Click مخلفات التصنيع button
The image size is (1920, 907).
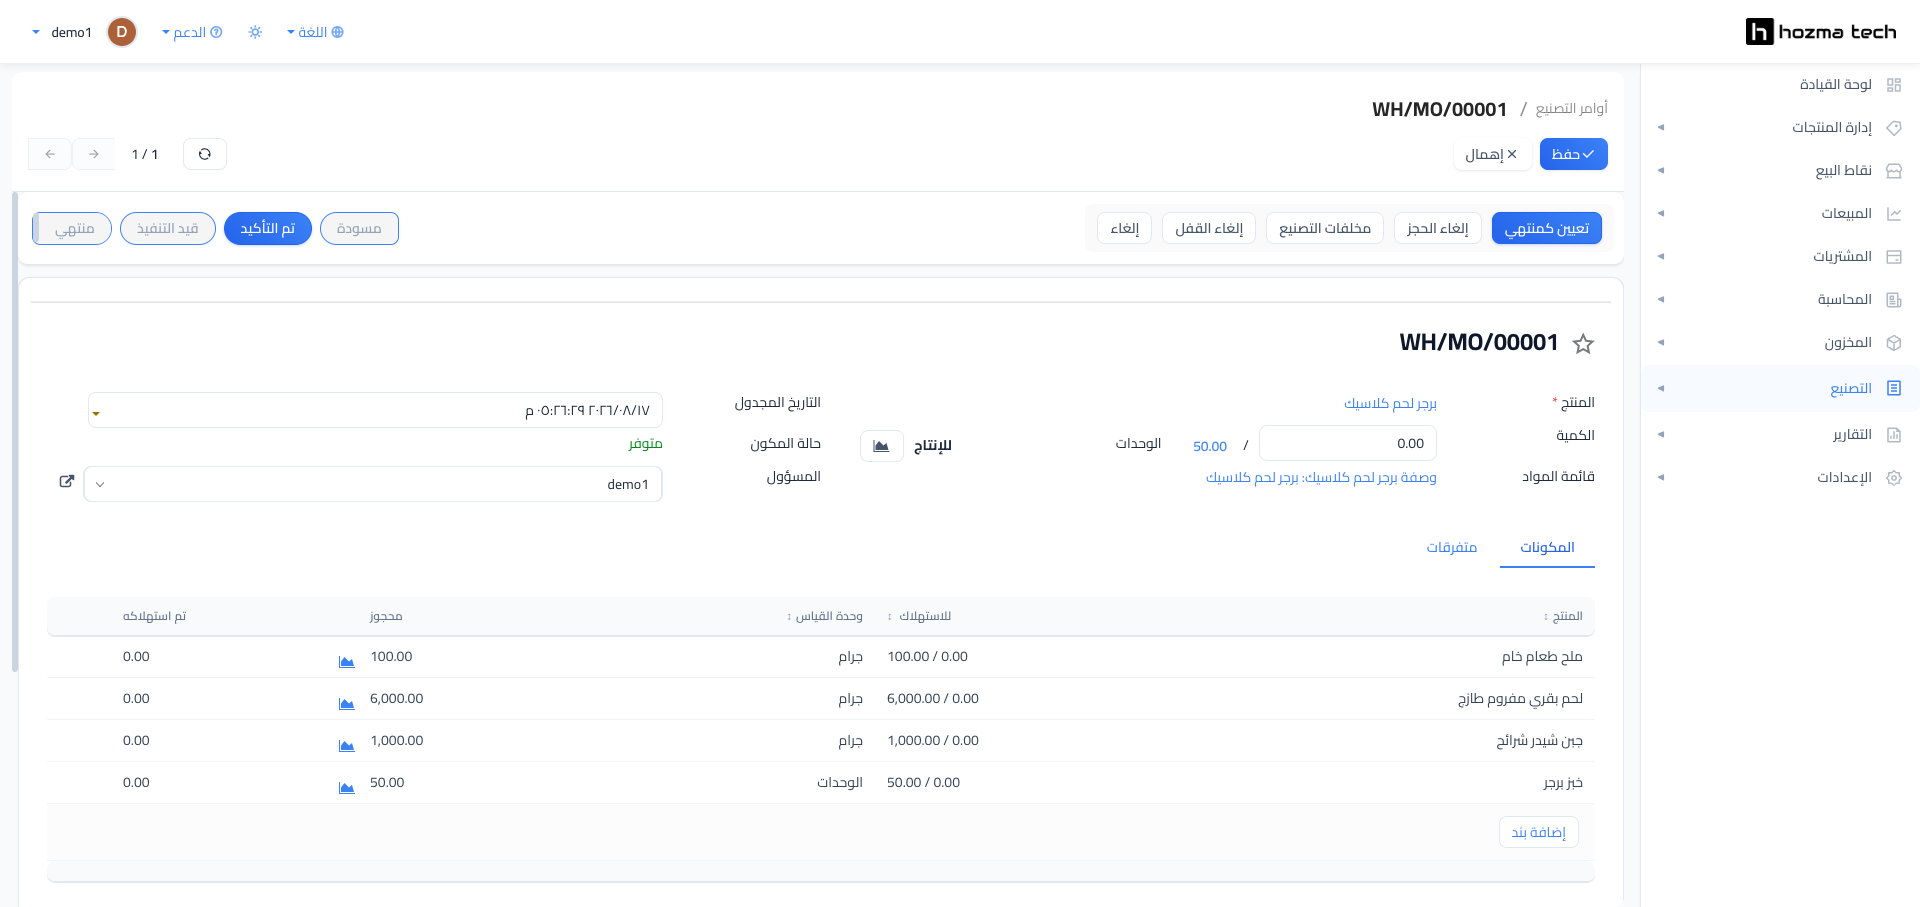pos(1325,228)
